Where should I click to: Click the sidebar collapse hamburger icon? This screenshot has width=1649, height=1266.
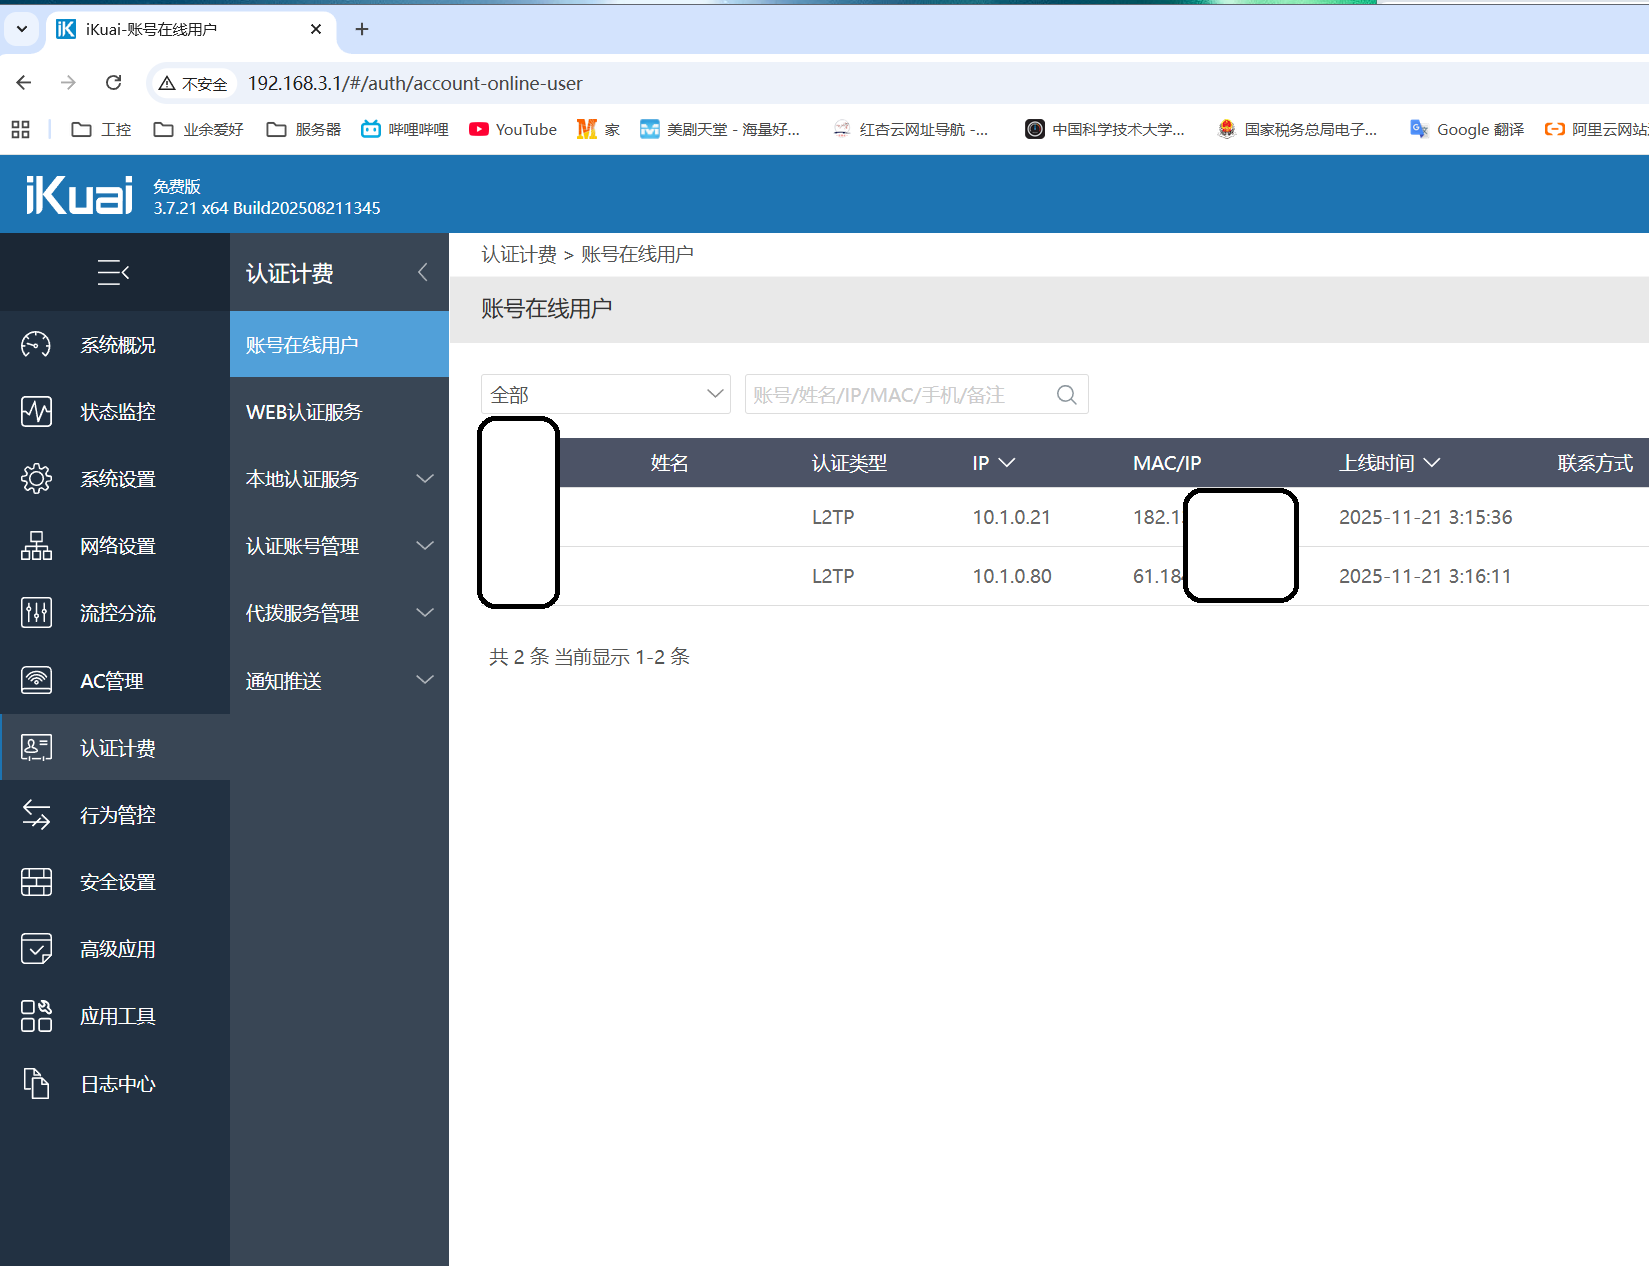pyautogui.click(x=114, y=272)
